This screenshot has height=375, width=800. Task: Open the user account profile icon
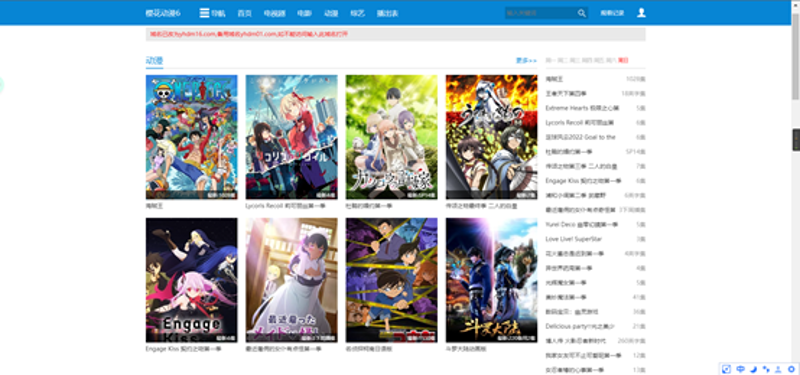point(641,13)
